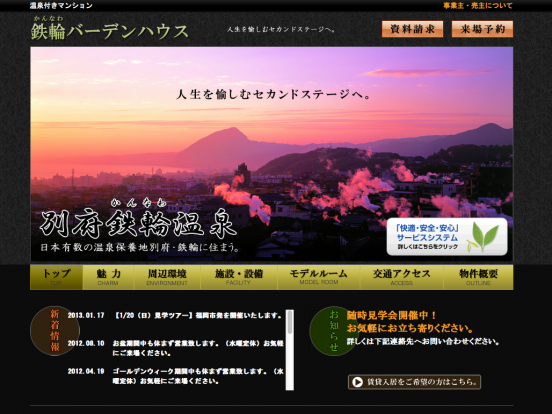Click the green leaf icon on banner
The height and width of the screenshot is (414, 552).
[484, 237]
